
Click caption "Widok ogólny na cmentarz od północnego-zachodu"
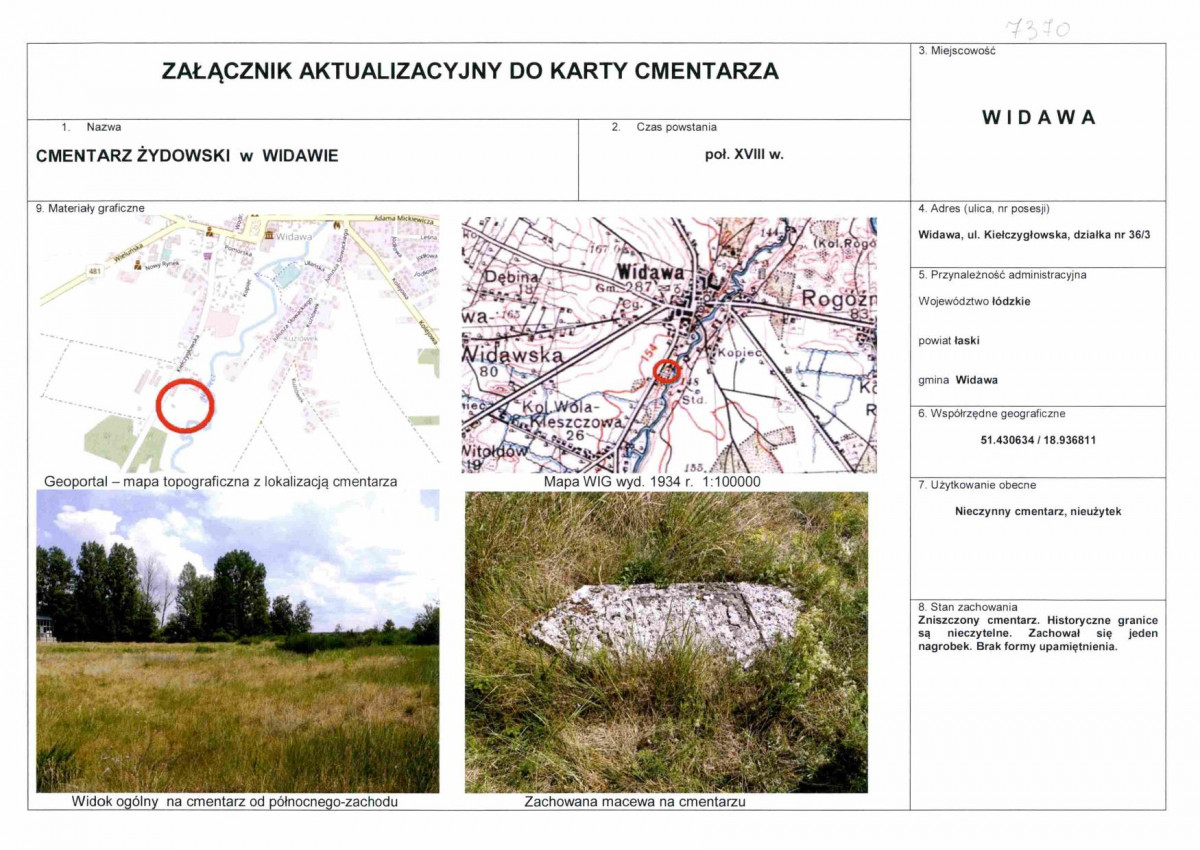tap(236, 802)
